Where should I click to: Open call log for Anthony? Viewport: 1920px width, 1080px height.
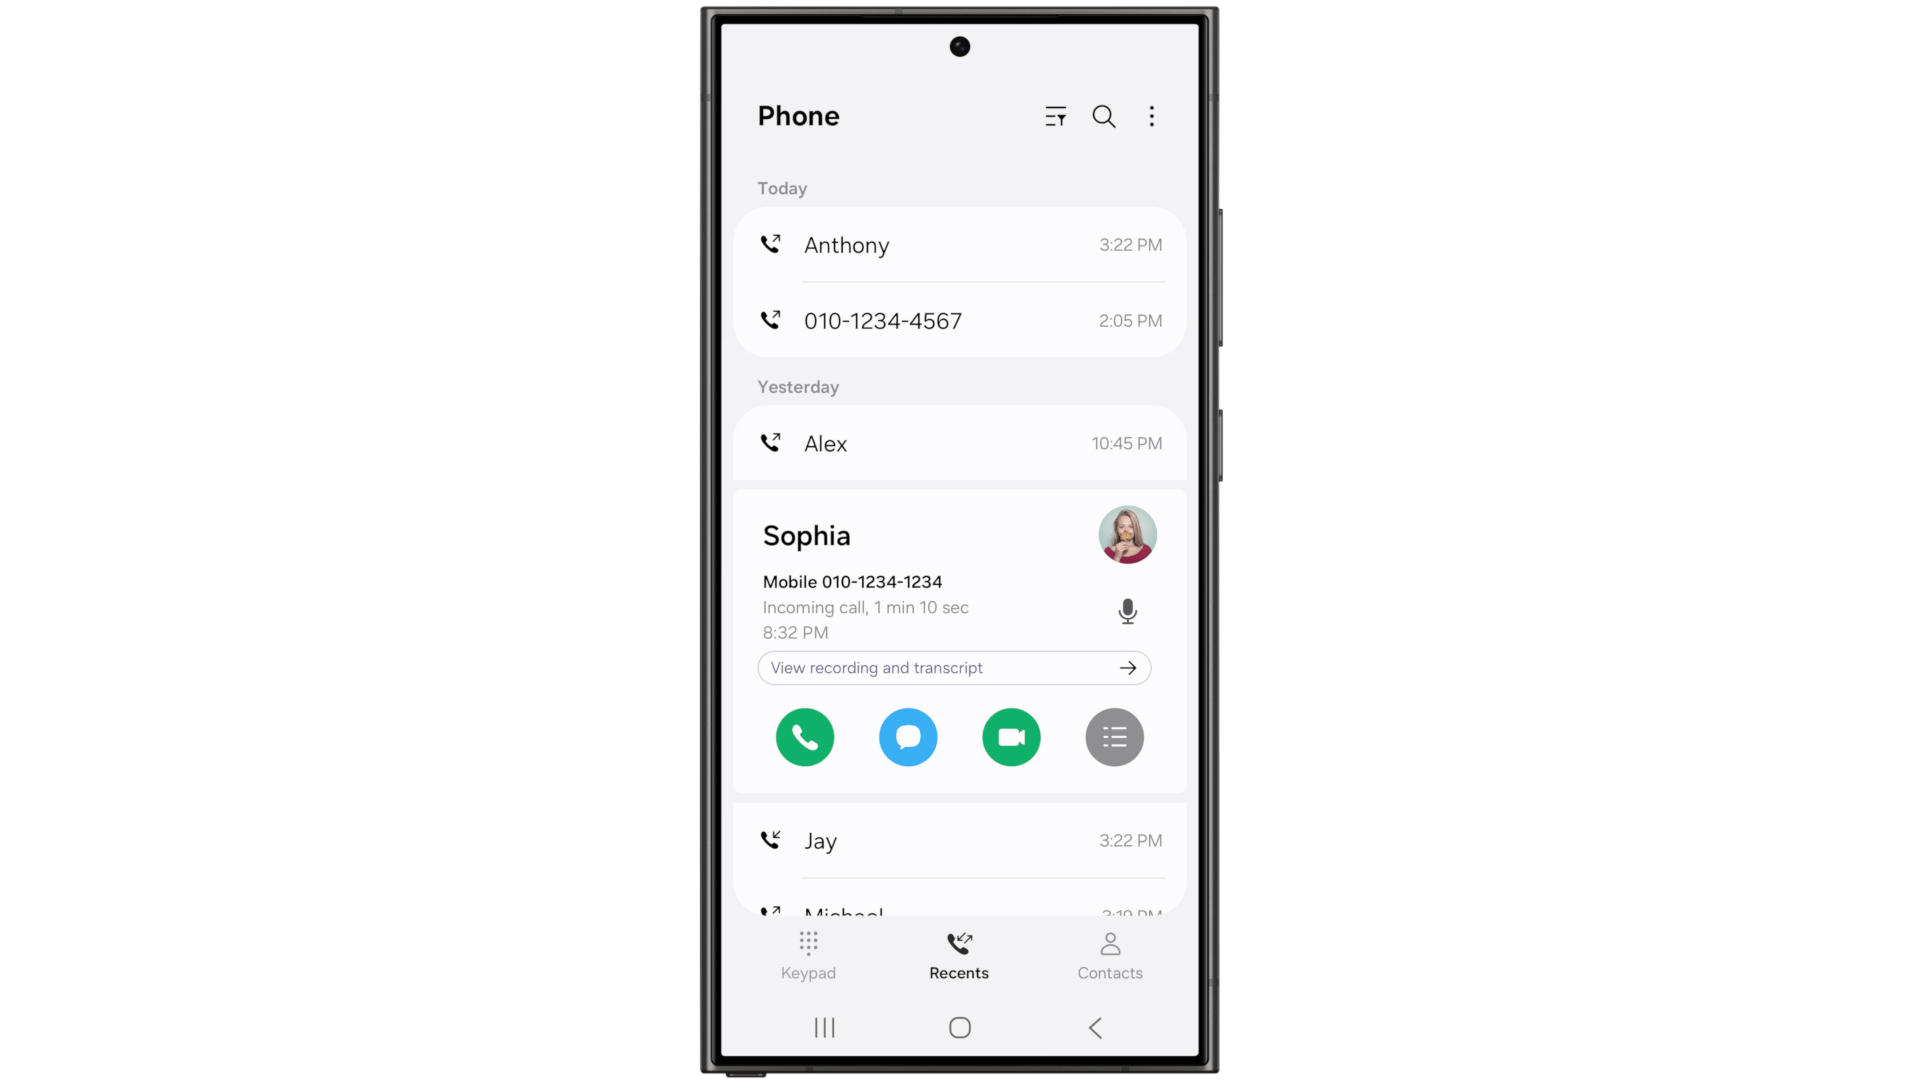click(959, 244)
